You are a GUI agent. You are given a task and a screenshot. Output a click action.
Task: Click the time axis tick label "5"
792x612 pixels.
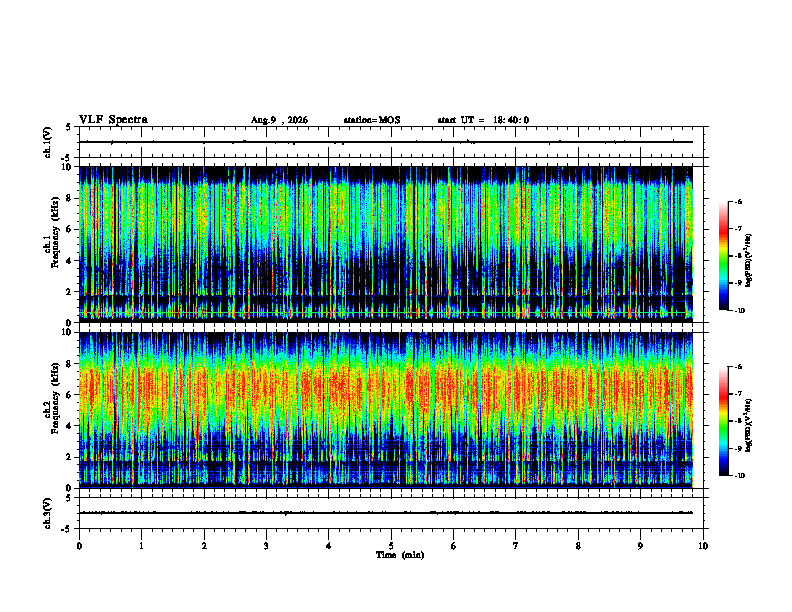pyautogui.click(x=391, y=546)
